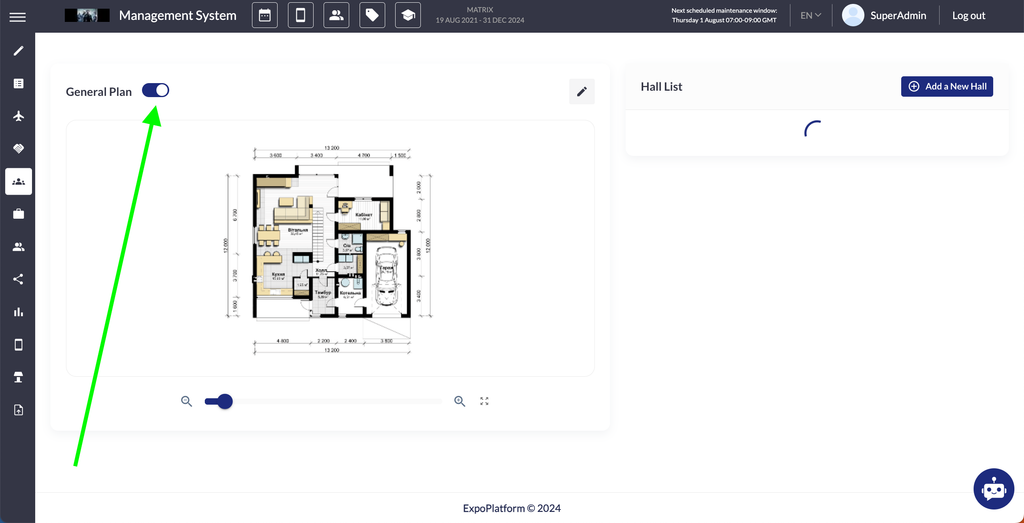Click the calendar icon in top bar
The image size is (1024, 523).
tap(264, 16)
